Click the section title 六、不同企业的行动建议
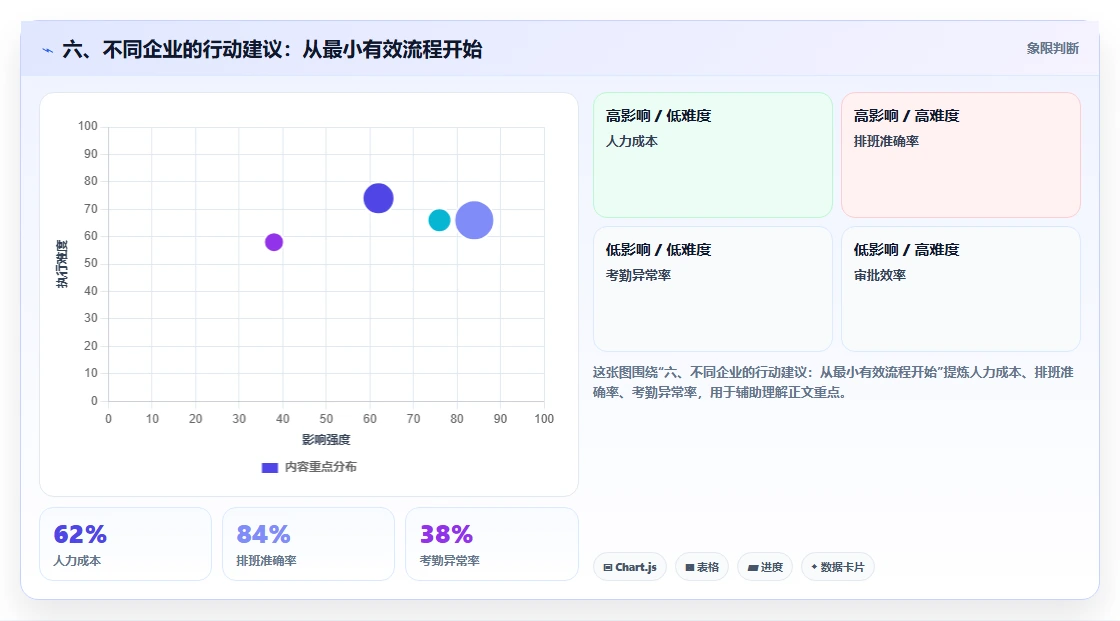The image size is (1120, 621). (272, 49)
